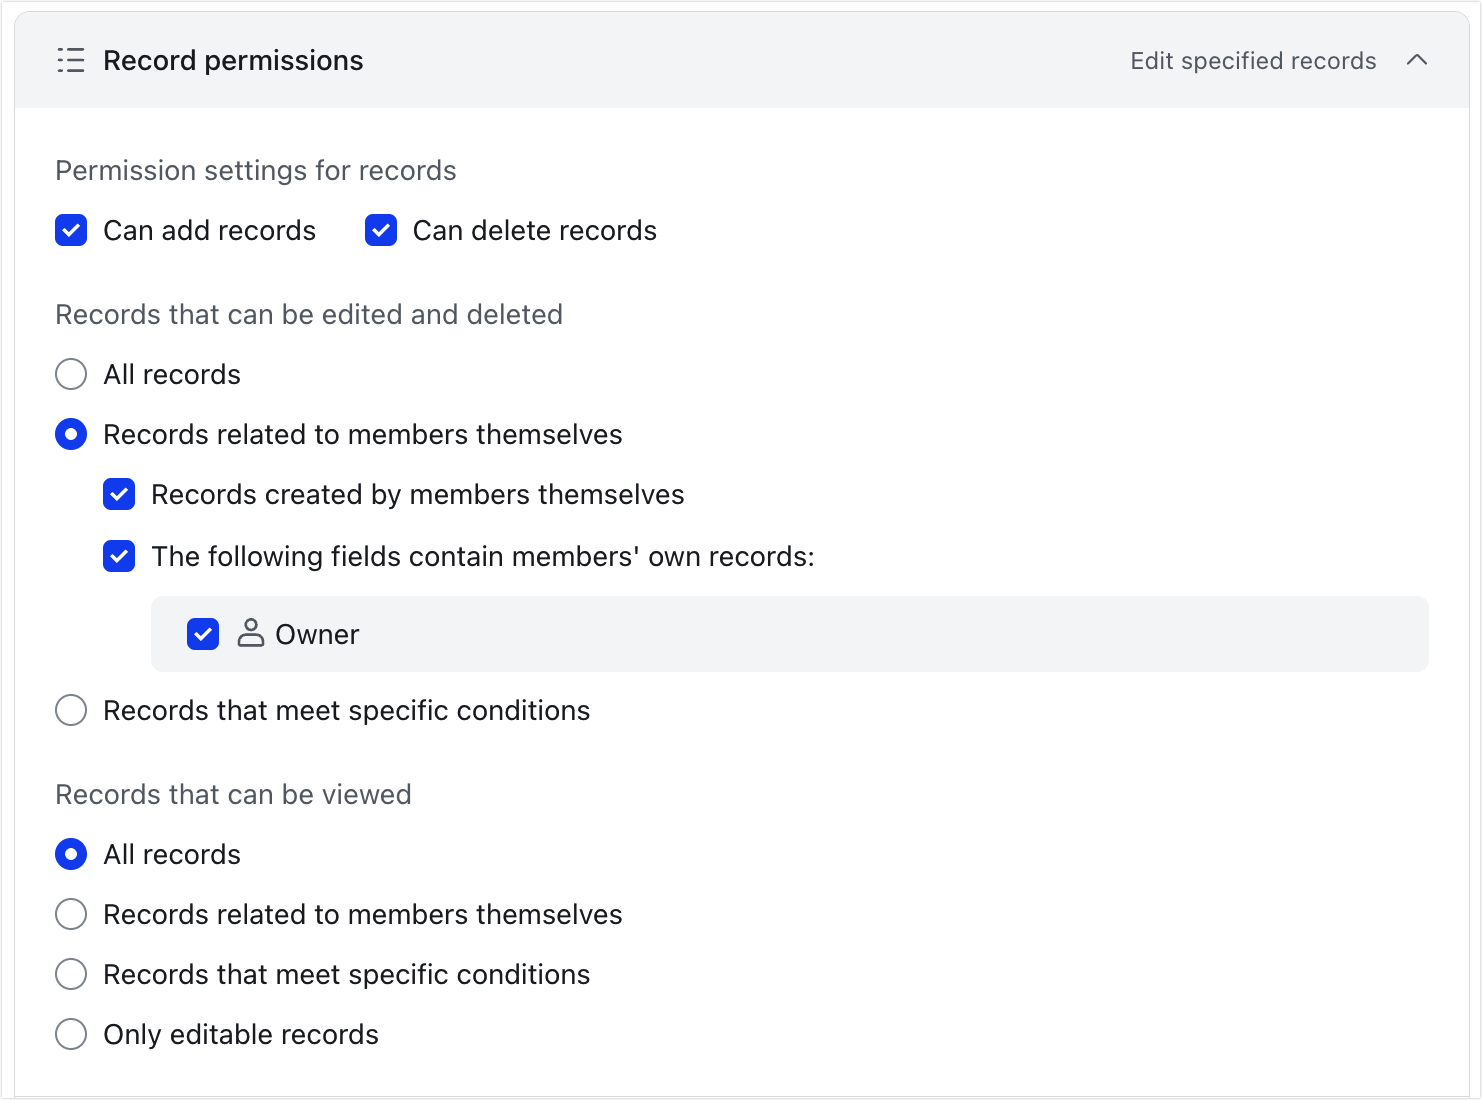This screenshot has width=1482, height=1100.
Task: Uncheck Records created by members themselves
Action: [x=119, y=494]
